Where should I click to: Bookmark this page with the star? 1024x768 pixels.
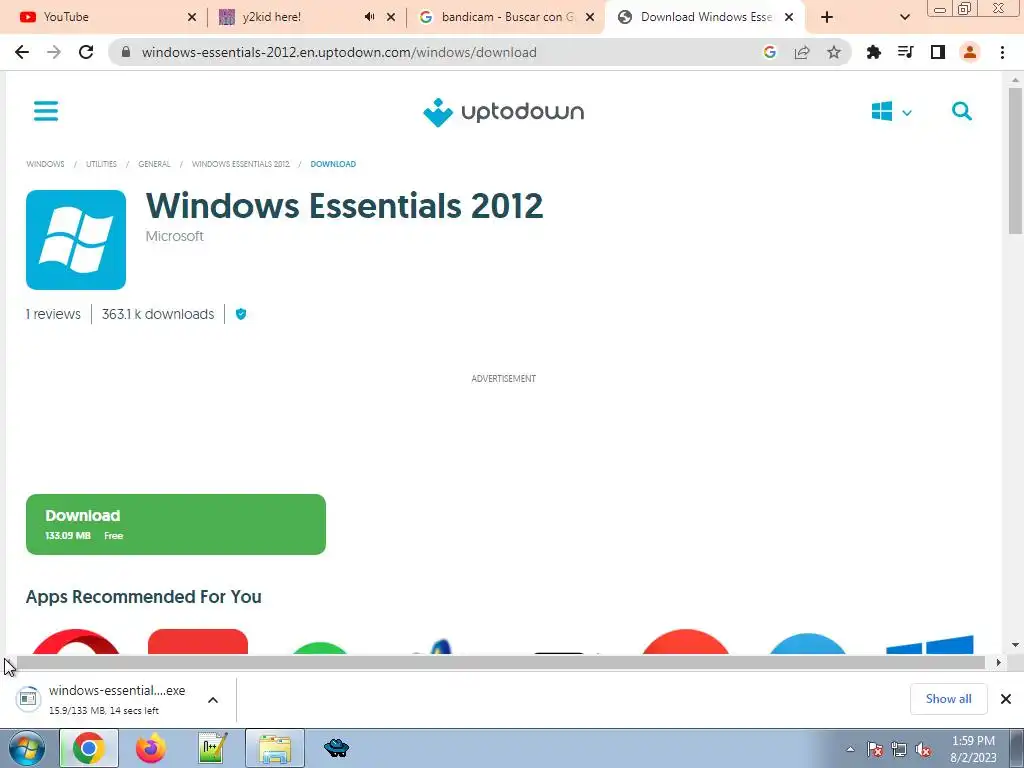point(834,52)
